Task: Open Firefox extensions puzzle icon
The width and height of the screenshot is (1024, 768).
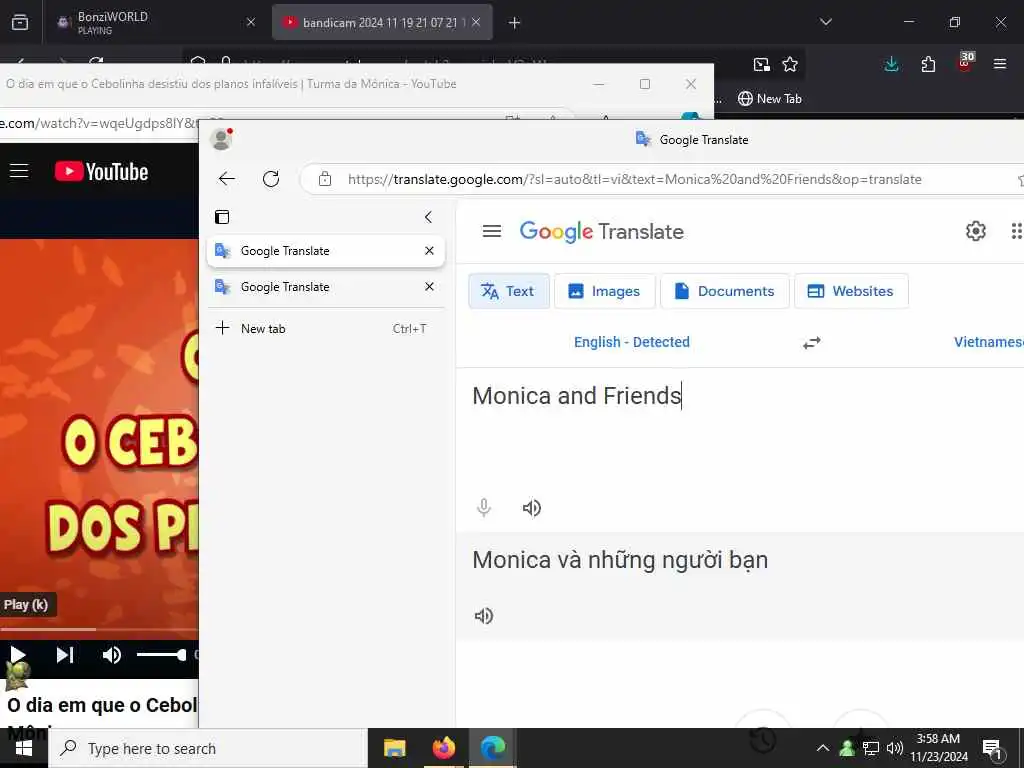Action: (928, 64)
